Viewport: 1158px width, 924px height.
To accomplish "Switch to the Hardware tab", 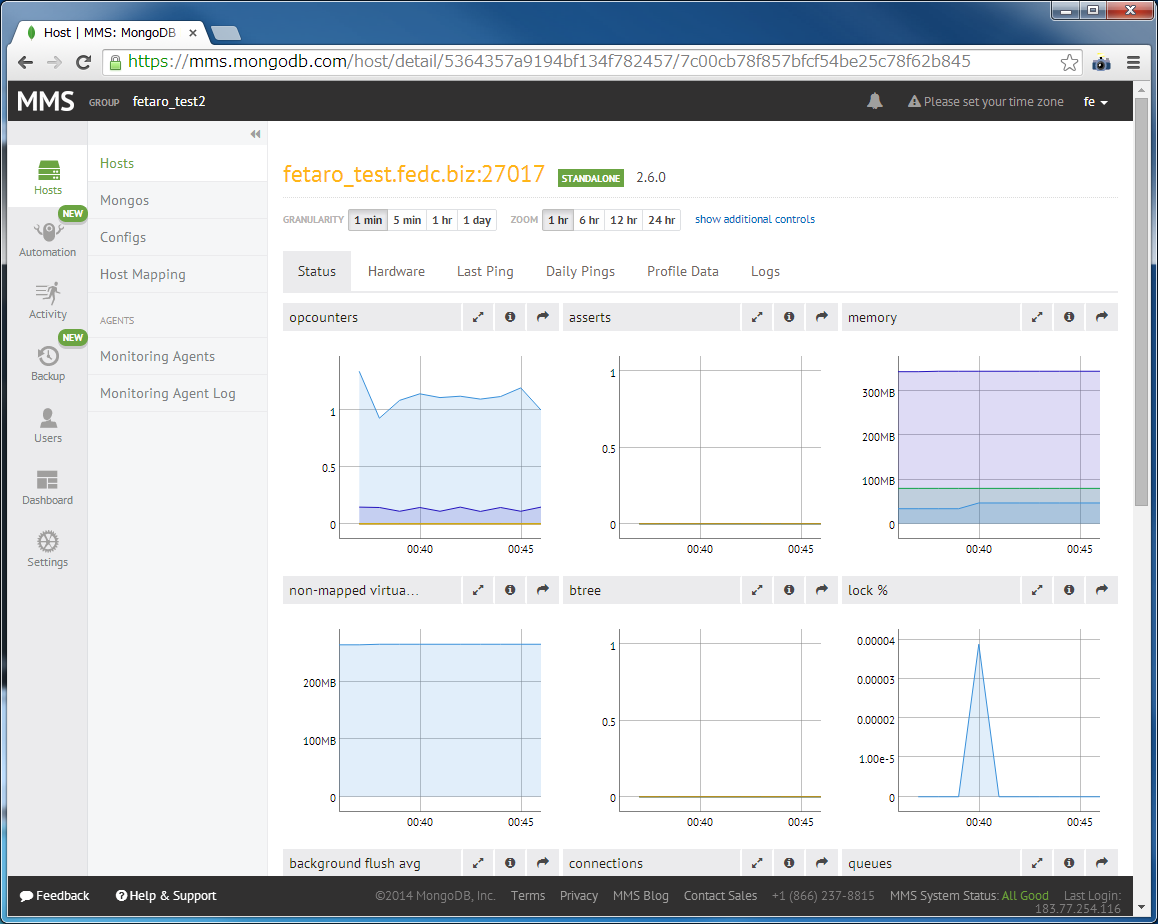I will click(x=396, y=271).
